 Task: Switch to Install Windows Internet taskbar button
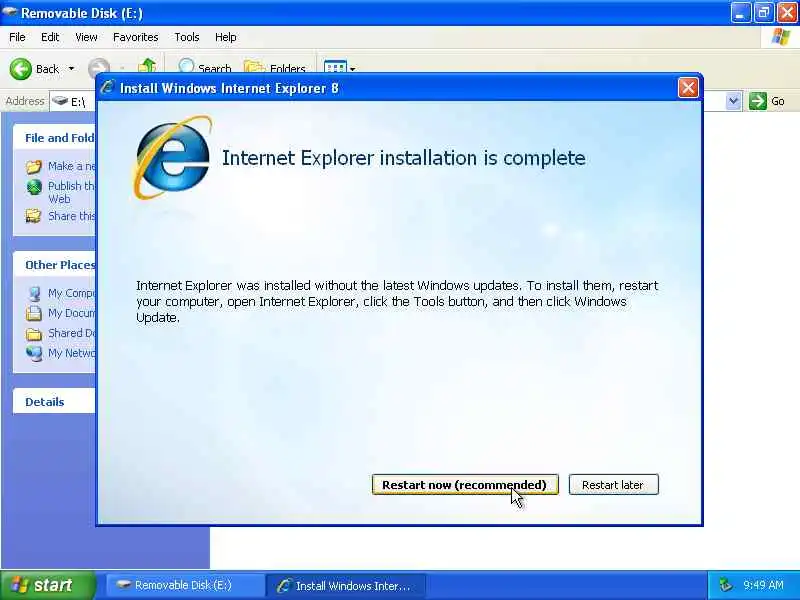tap(345, 585)
